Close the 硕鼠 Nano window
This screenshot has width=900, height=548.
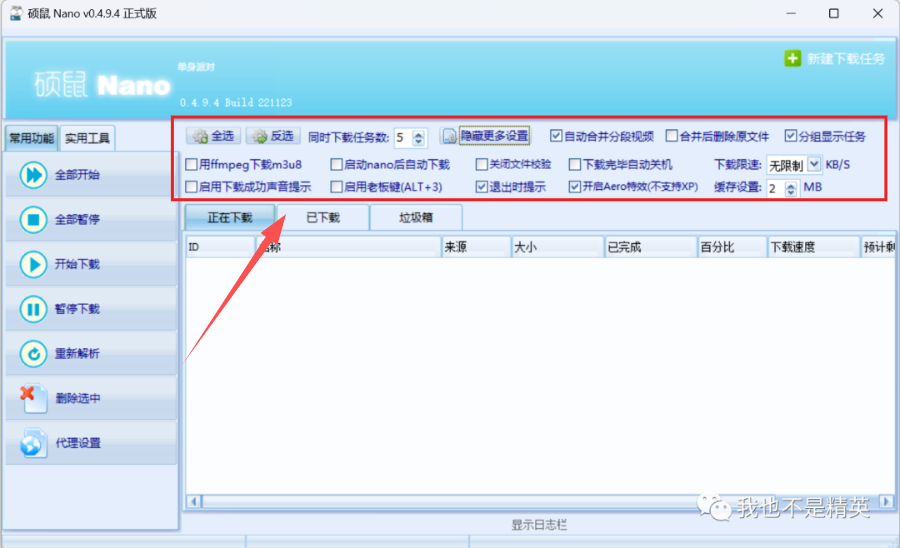(878, 13)
